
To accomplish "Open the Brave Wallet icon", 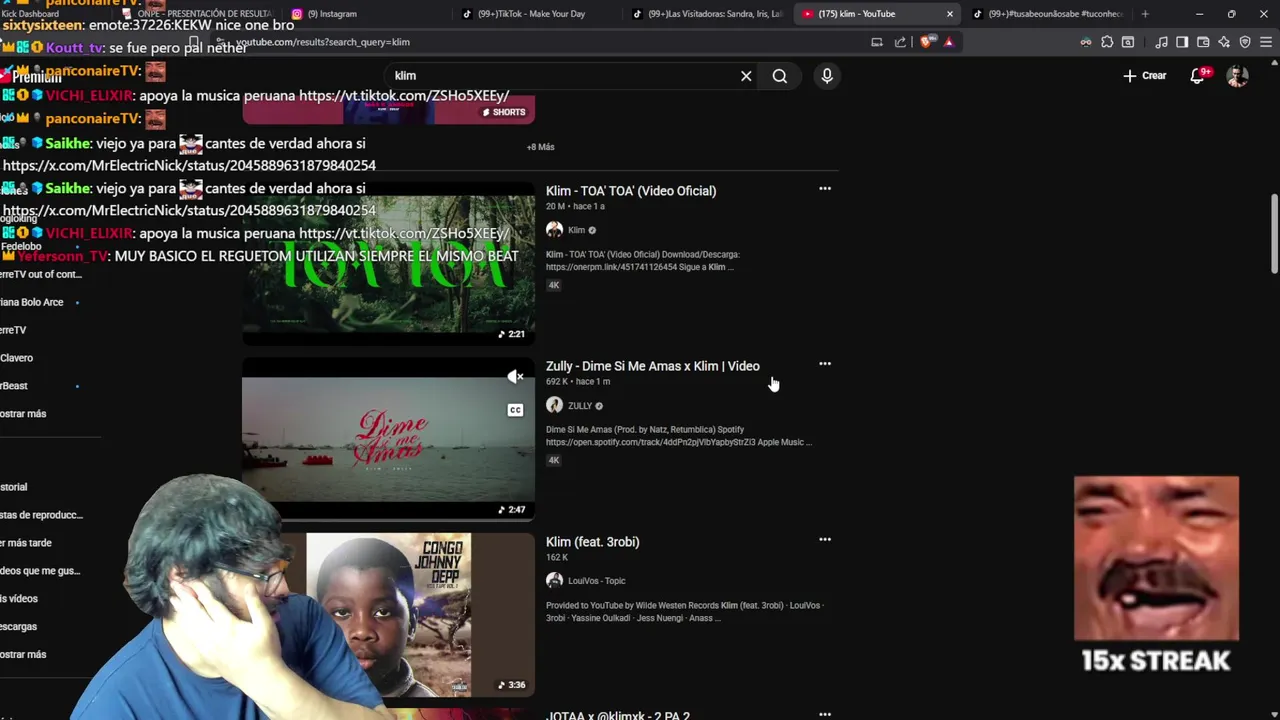I will pyautogui.click(x=1203, y=42).
